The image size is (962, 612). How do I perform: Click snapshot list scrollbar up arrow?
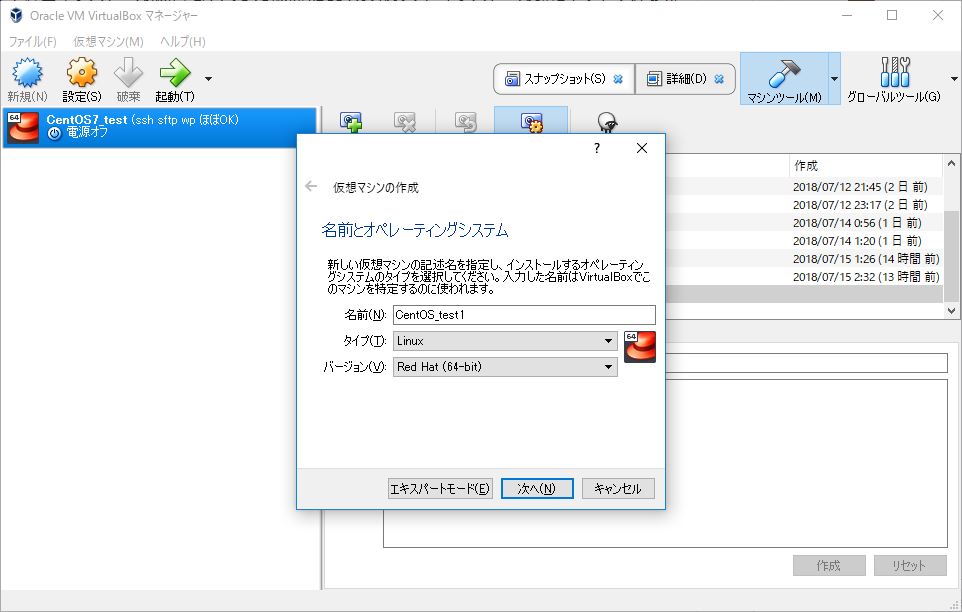(x=951, y=163)
